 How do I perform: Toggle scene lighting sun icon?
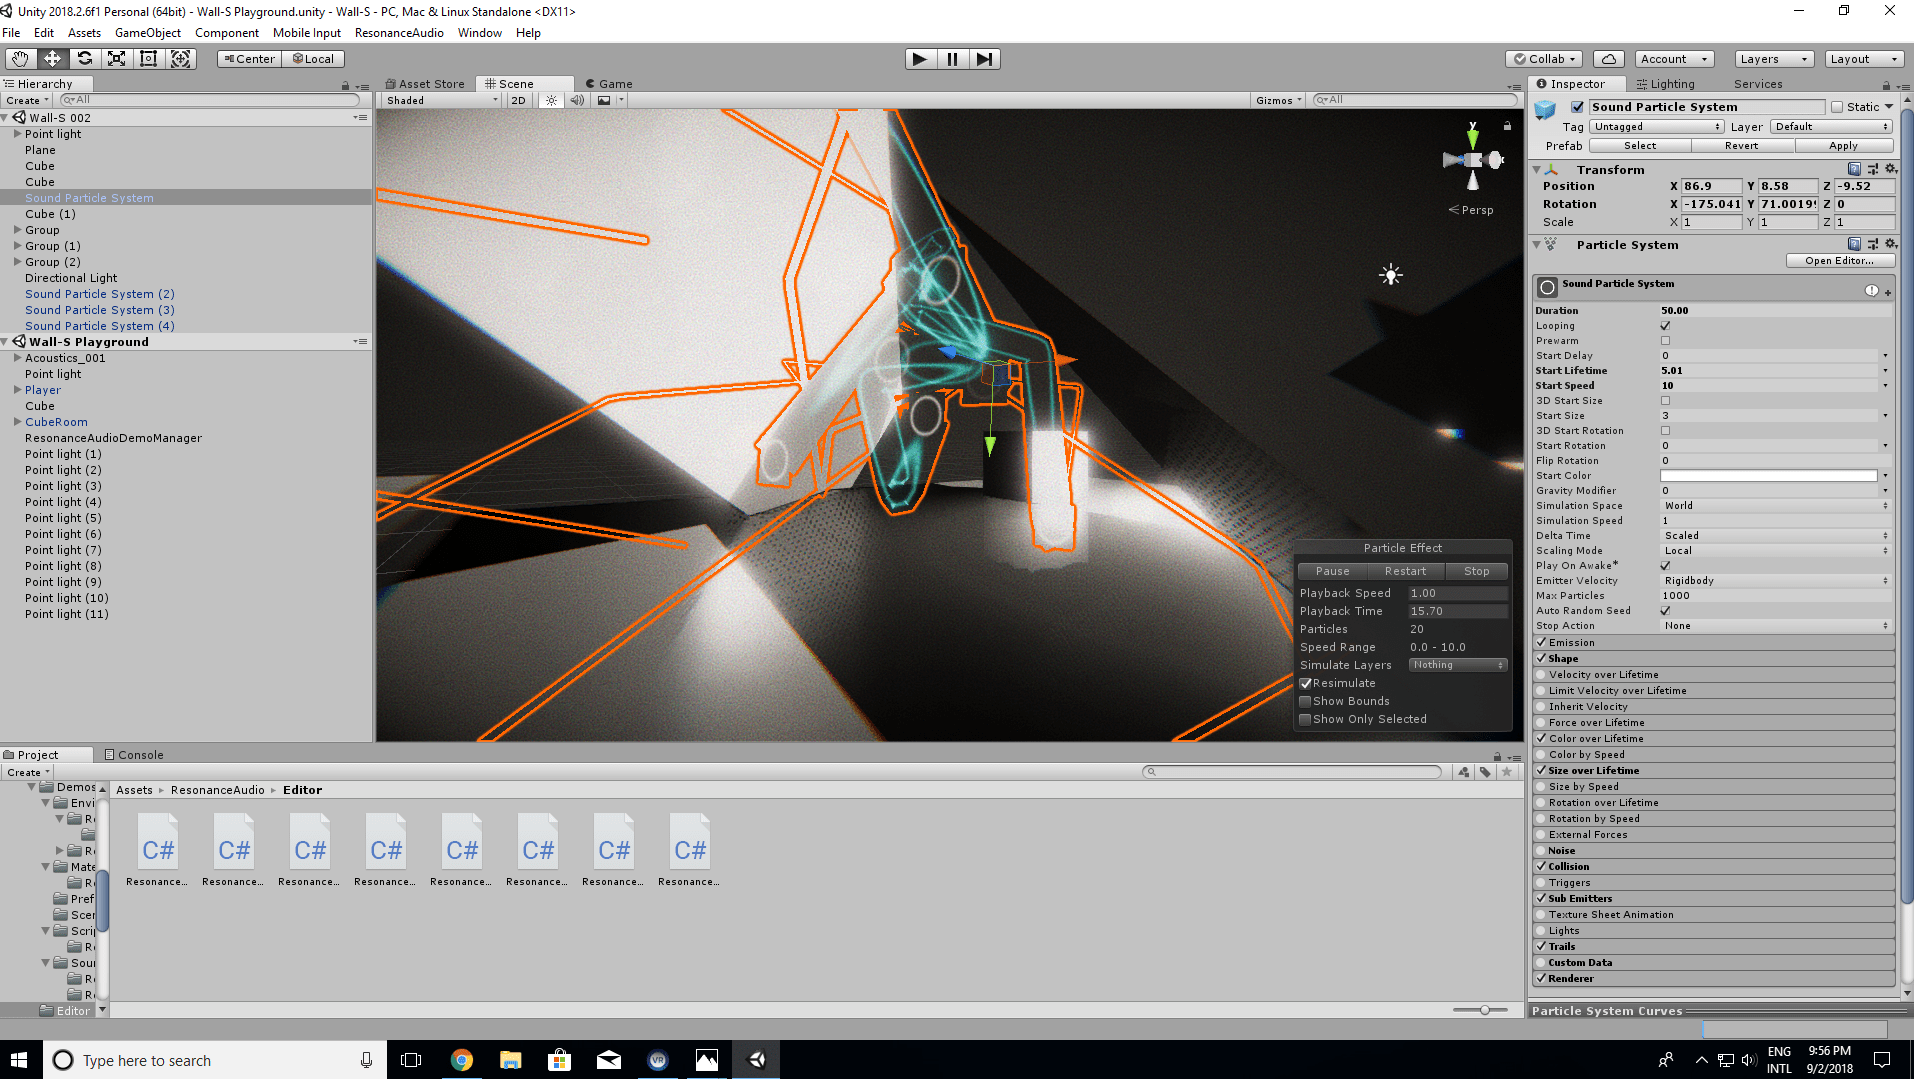[551, 100]
